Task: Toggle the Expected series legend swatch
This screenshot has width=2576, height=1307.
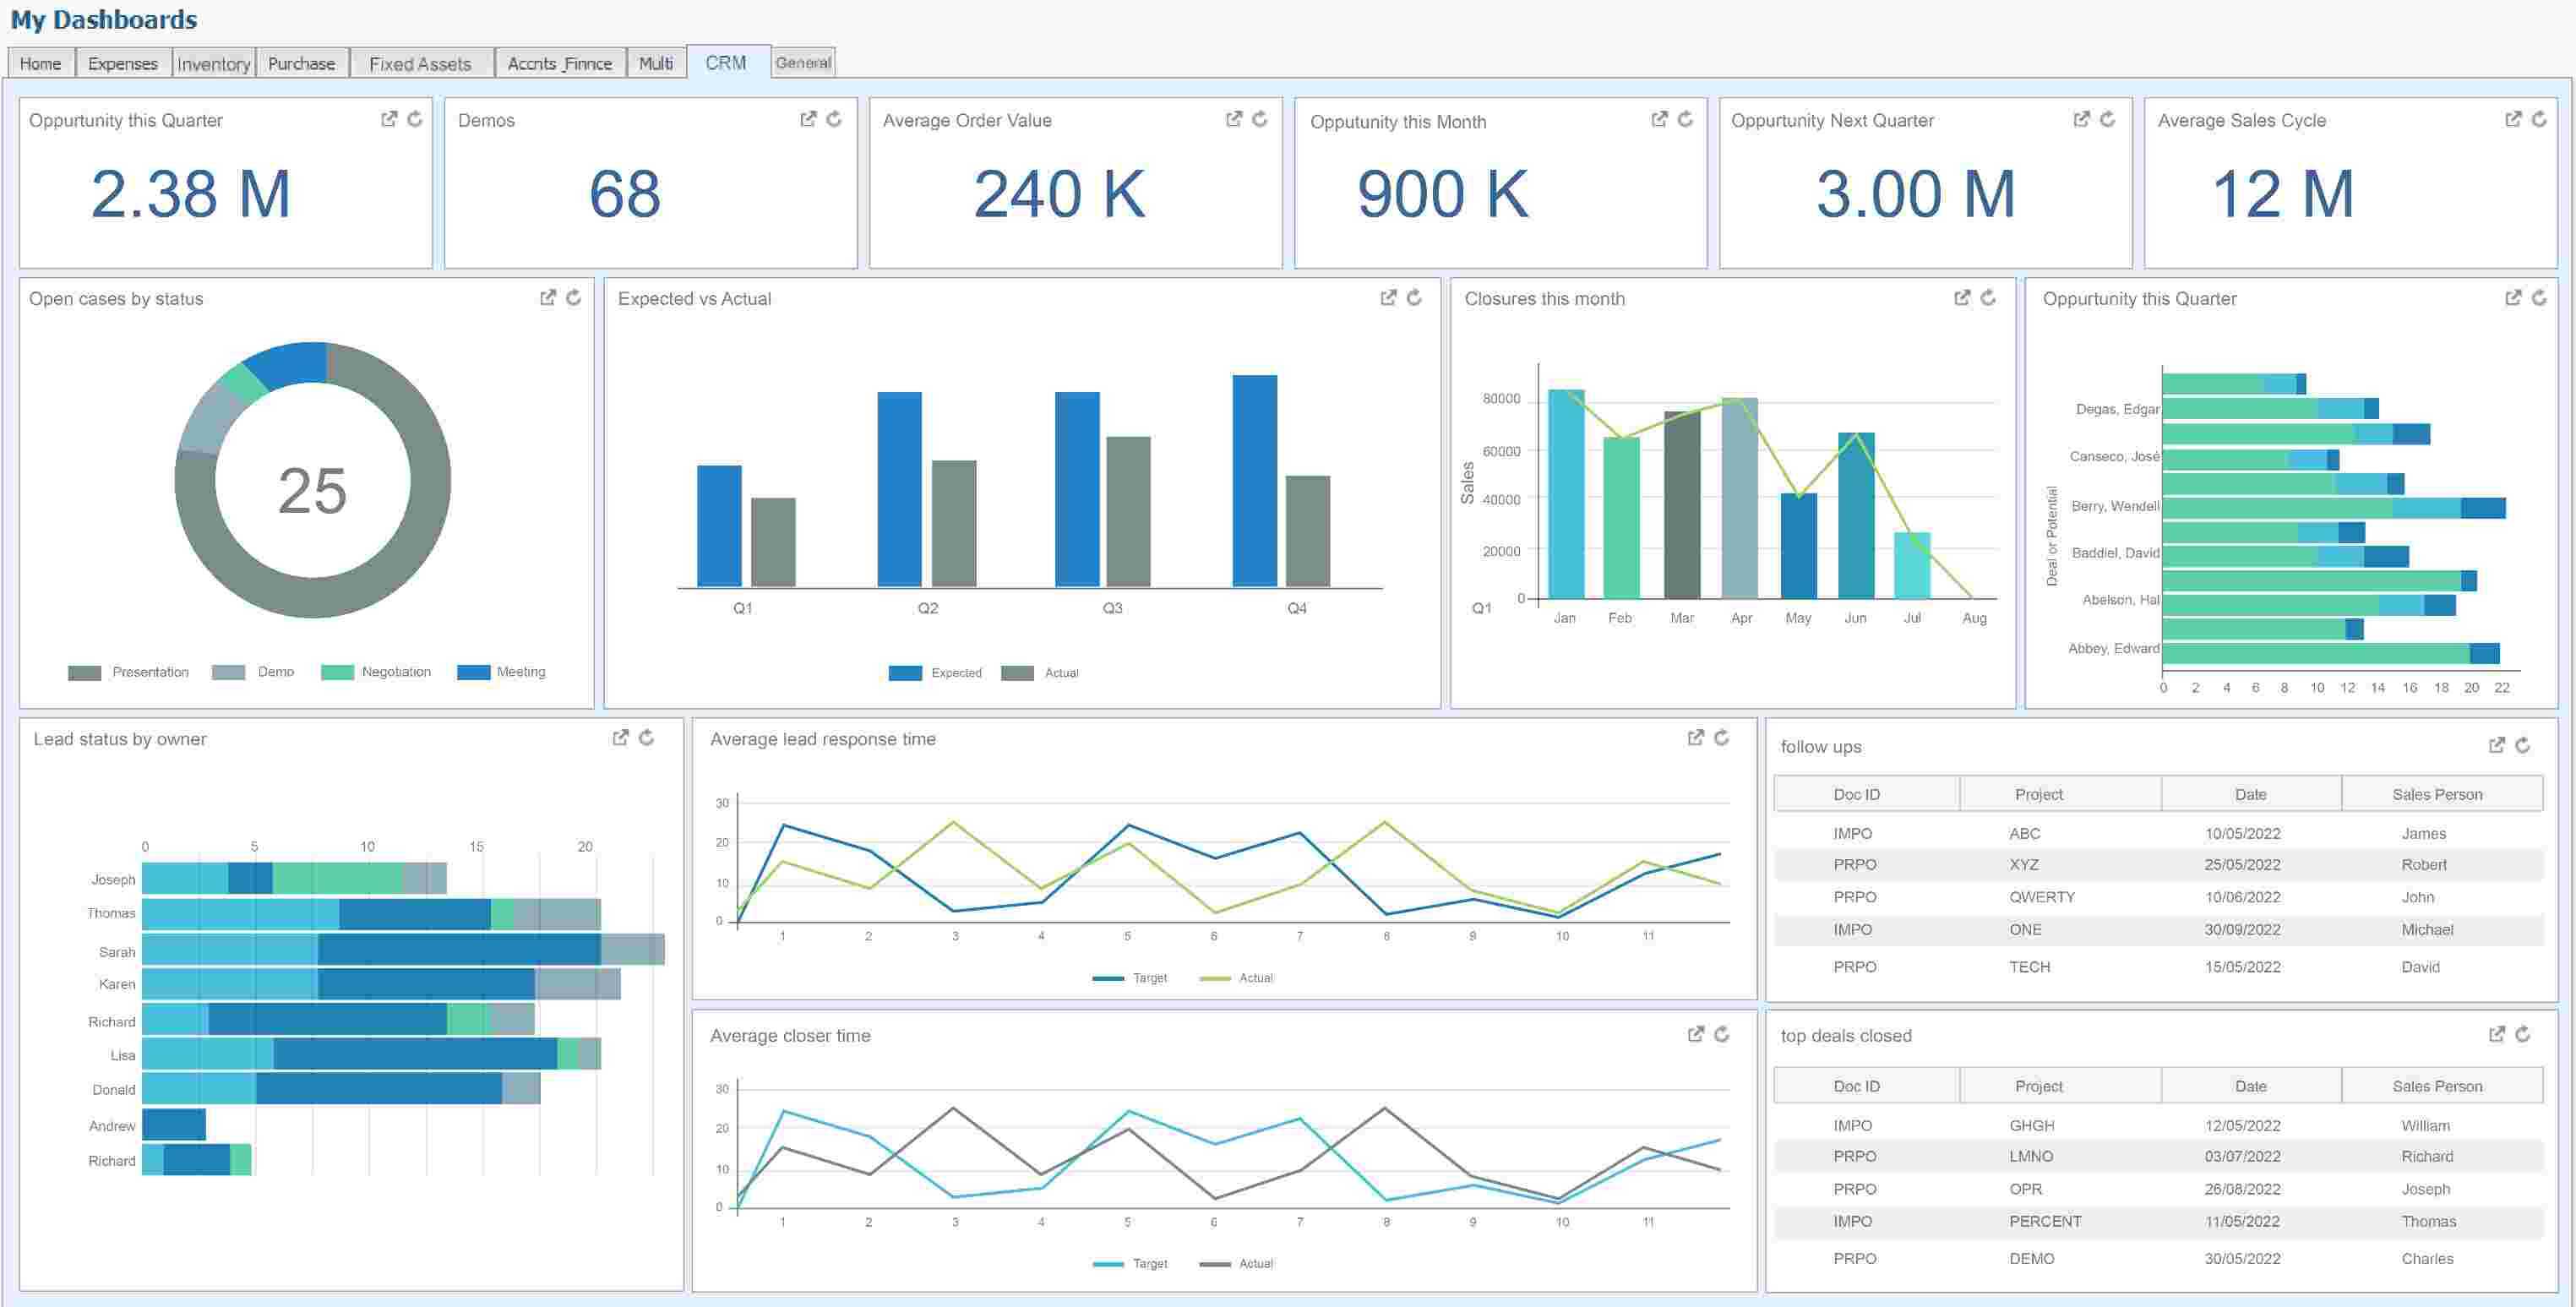Action: [904, 673]
